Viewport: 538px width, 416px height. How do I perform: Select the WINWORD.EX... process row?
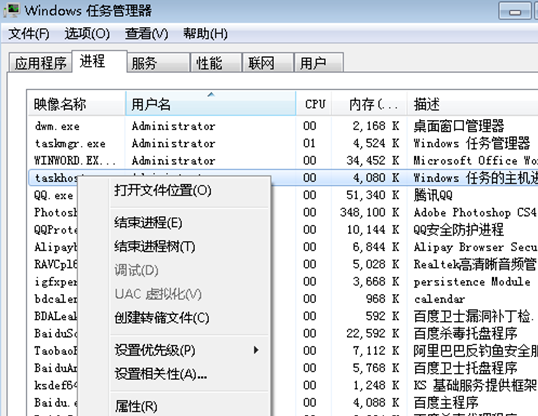coord(283,161)
